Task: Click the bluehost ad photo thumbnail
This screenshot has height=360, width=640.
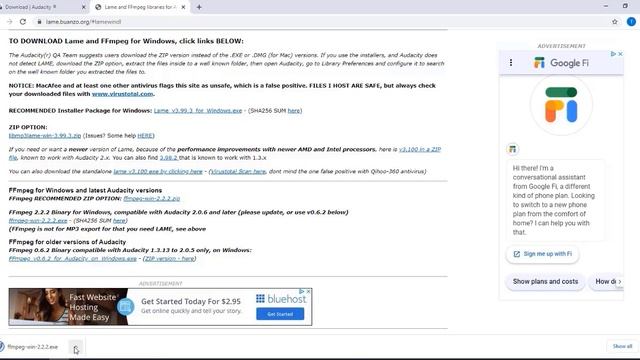Action: [x=39, y=307]
